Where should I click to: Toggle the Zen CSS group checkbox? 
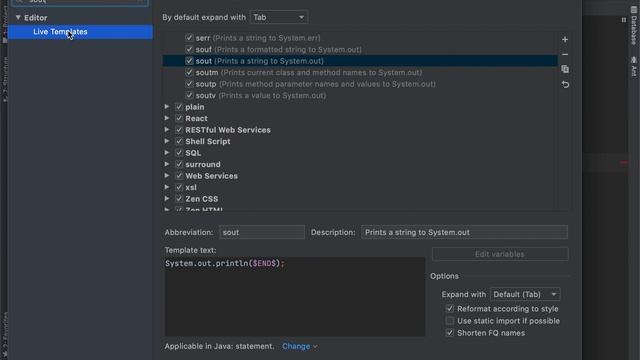tap(179, 199)
